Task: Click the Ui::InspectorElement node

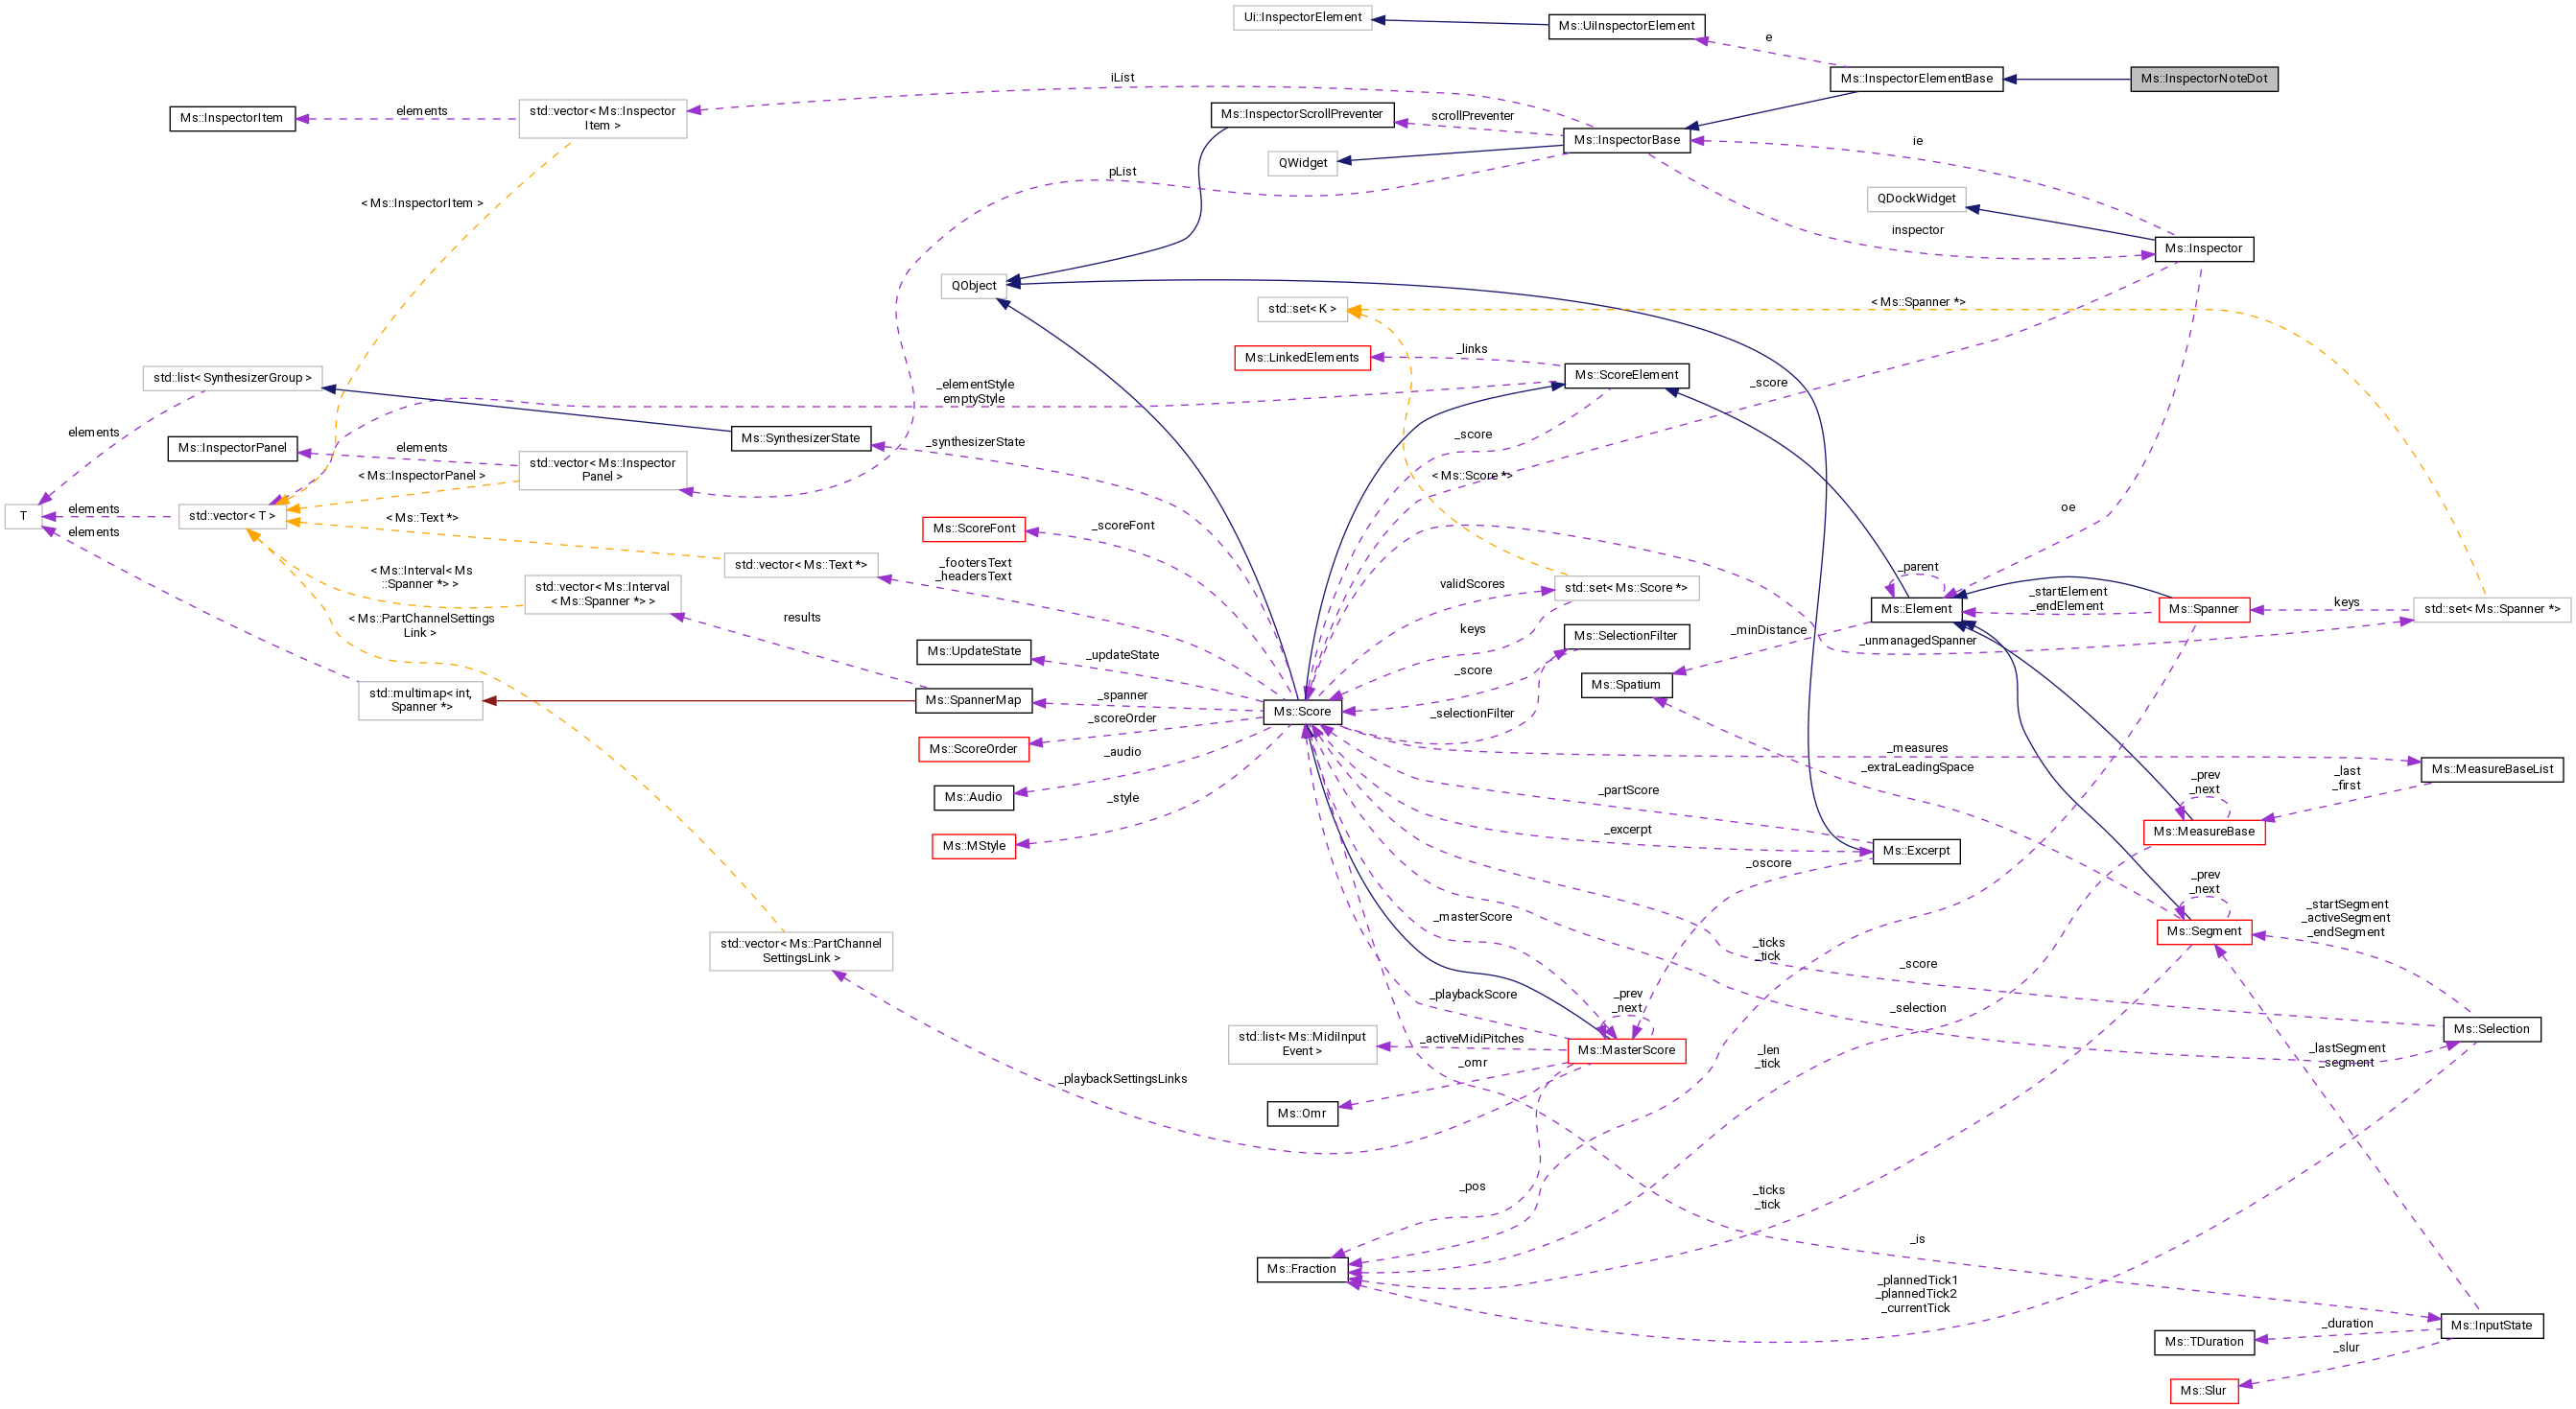Action: (1302, 17)
